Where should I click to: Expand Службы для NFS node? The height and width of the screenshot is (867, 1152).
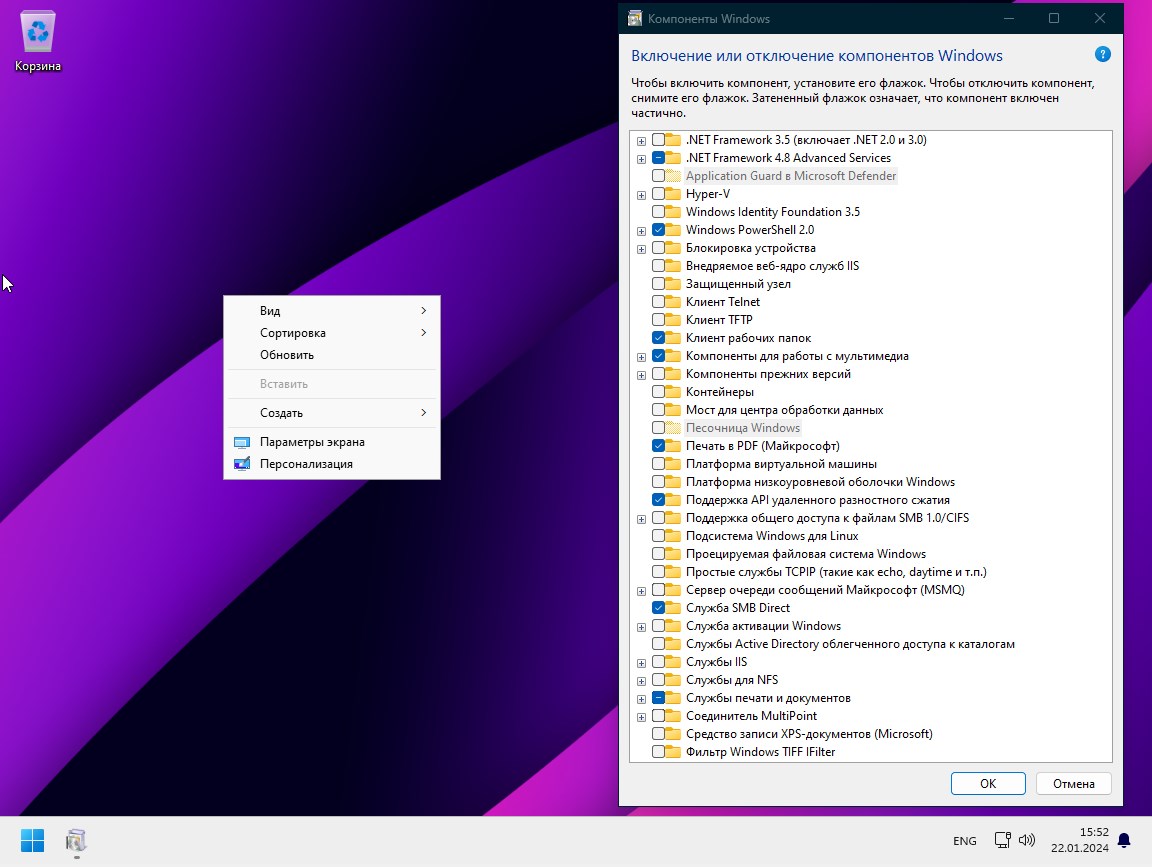click(641, 681)
